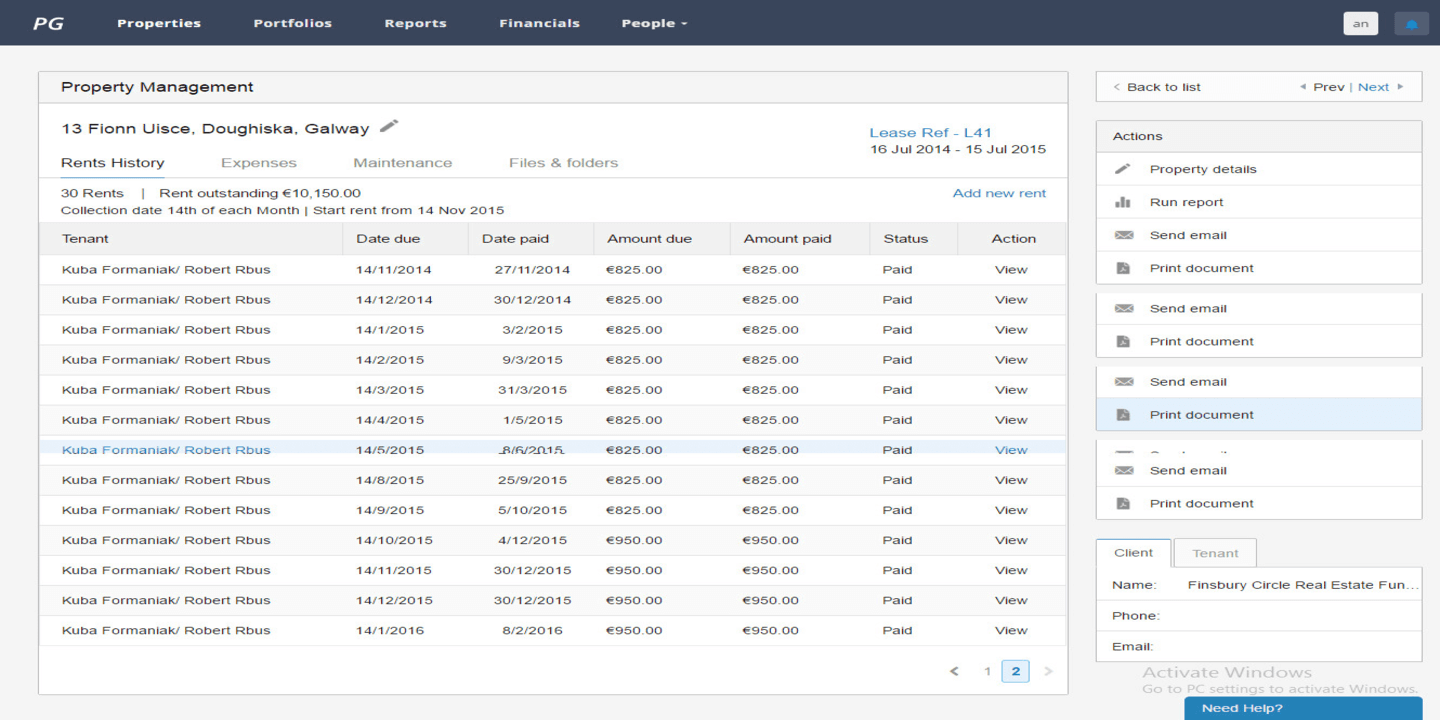Select the Tenant tab
This screenshot has height=720, width=1440.
point(1215,553)
